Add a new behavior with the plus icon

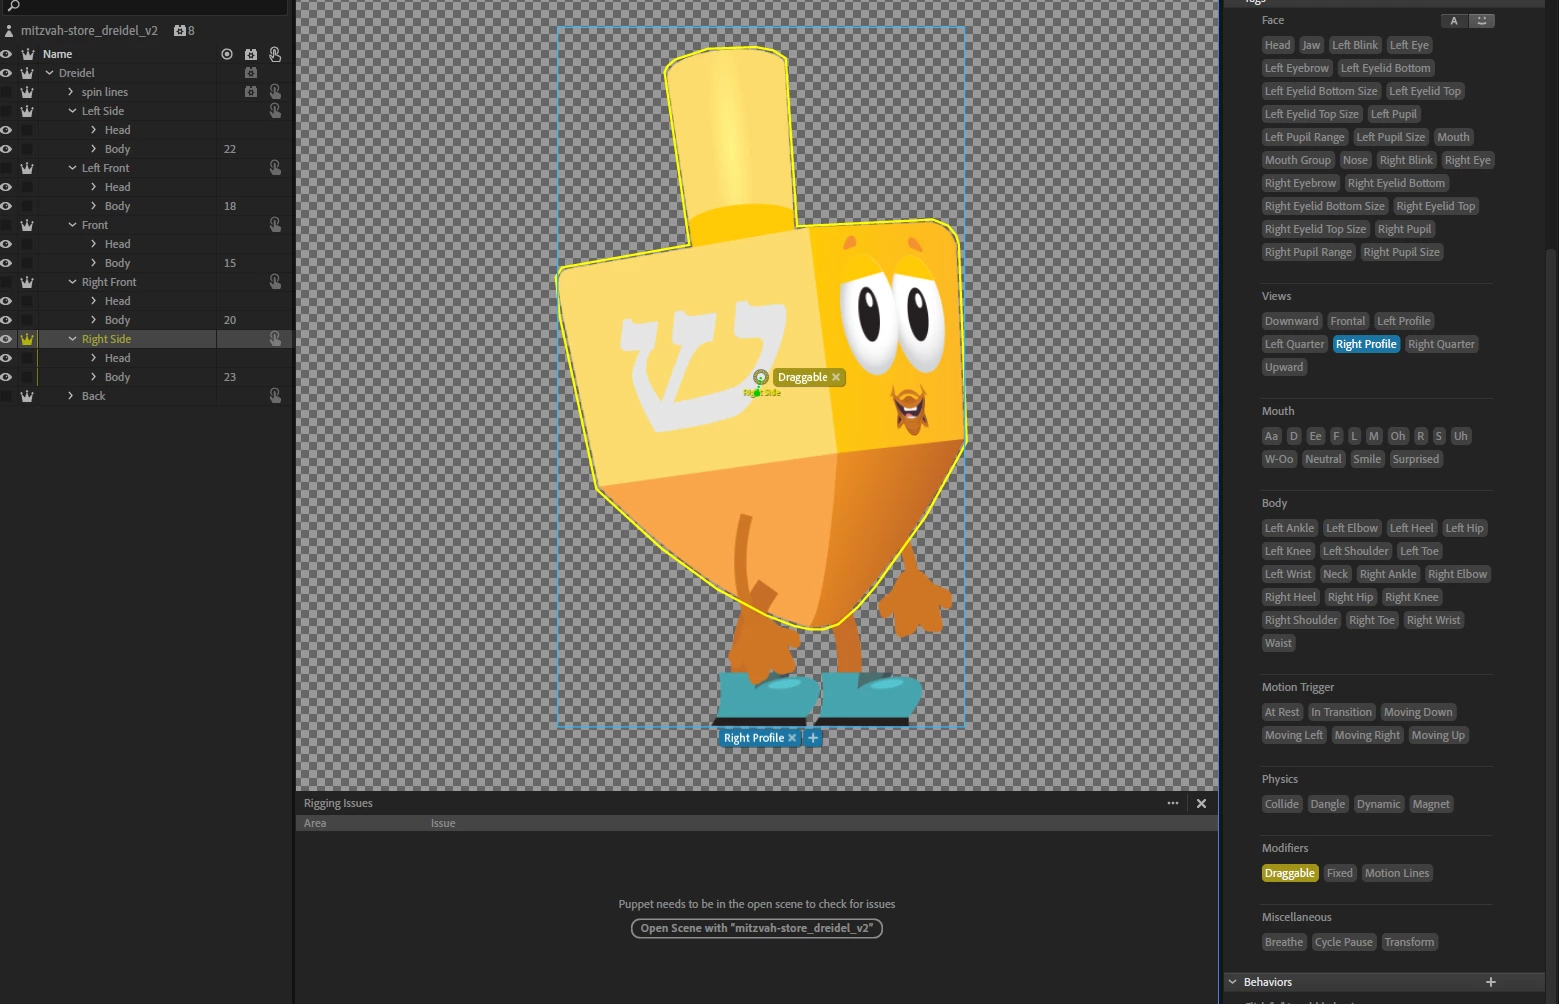[1491, 982]
